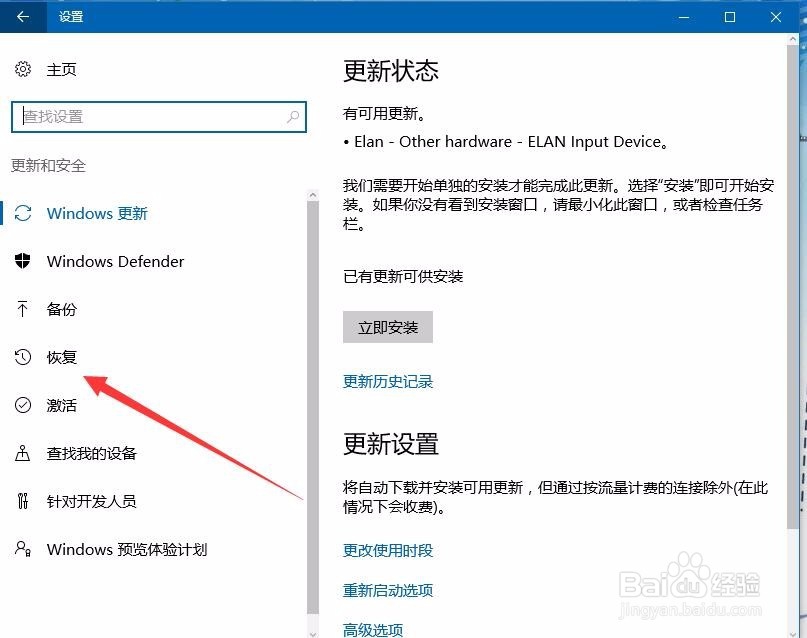Select the 针对开发人员 tools icon
The image size is (807, 638).
22,501
